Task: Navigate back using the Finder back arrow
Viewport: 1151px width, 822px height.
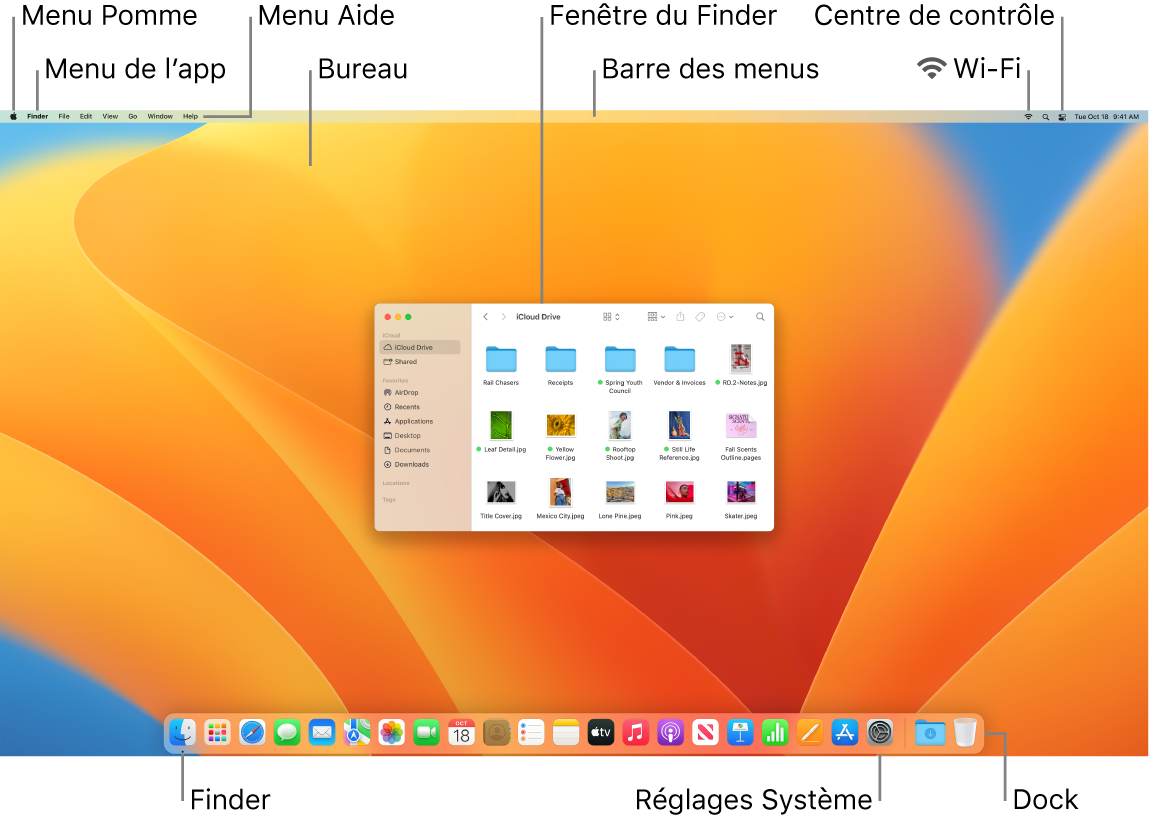Action: (x=485, y=316)
